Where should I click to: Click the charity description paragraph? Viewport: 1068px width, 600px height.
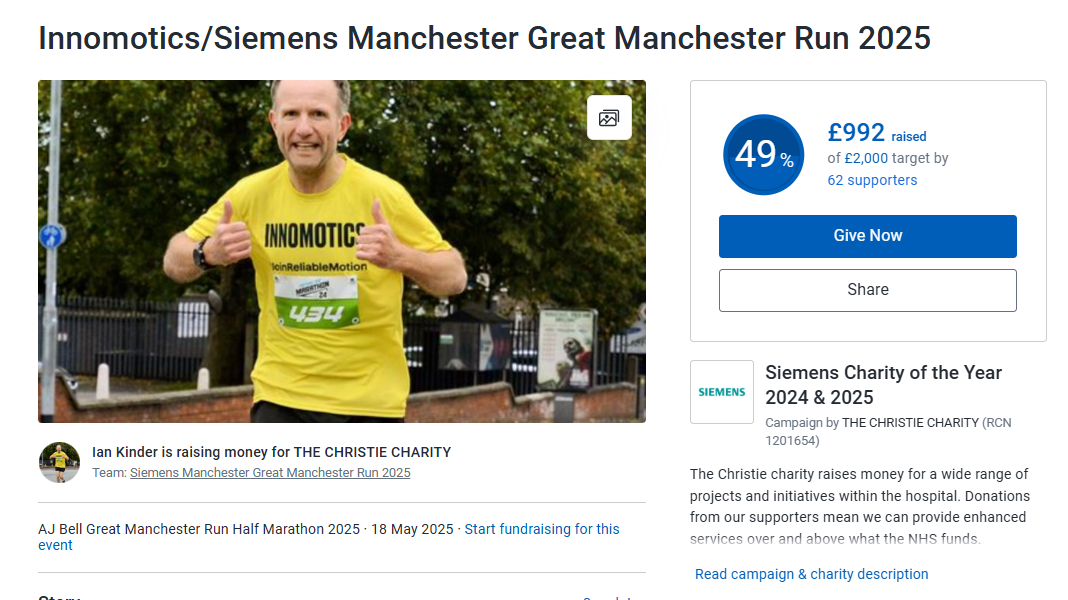(x=860, y=506)
